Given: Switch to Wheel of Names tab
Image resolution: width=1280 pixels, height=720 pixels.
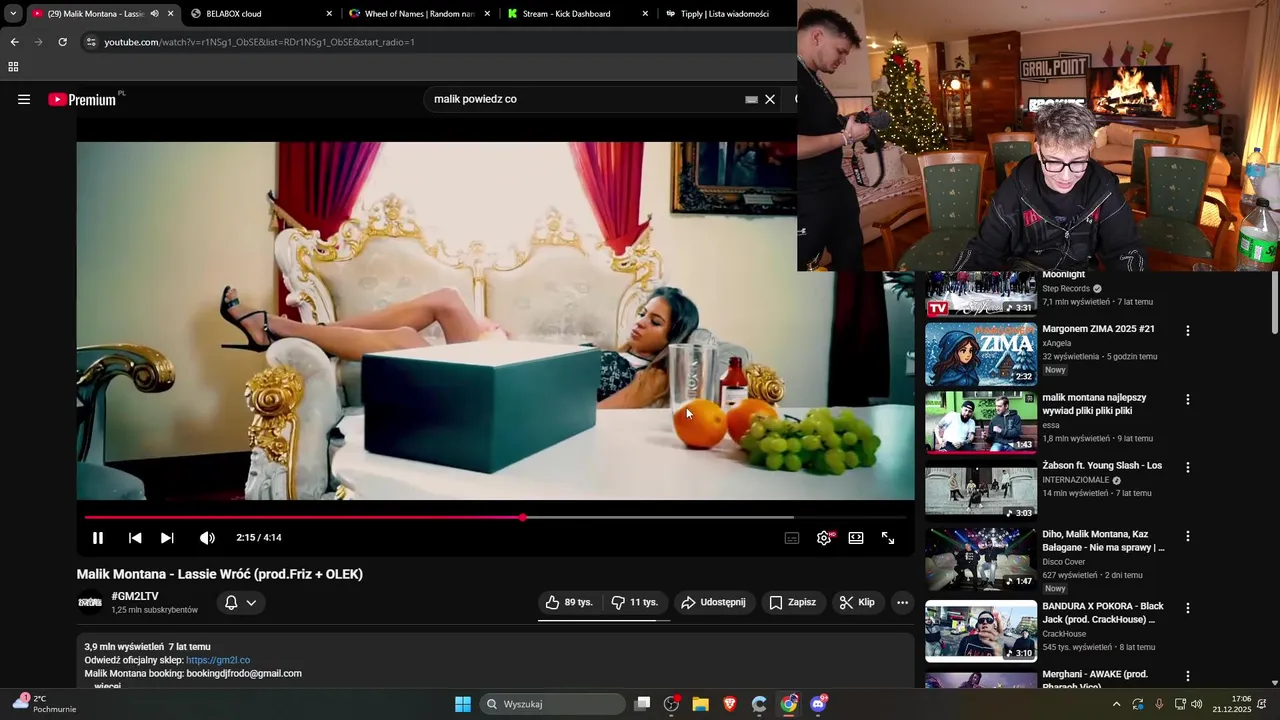Looking at the screenshot, I should tap(420, 14).
